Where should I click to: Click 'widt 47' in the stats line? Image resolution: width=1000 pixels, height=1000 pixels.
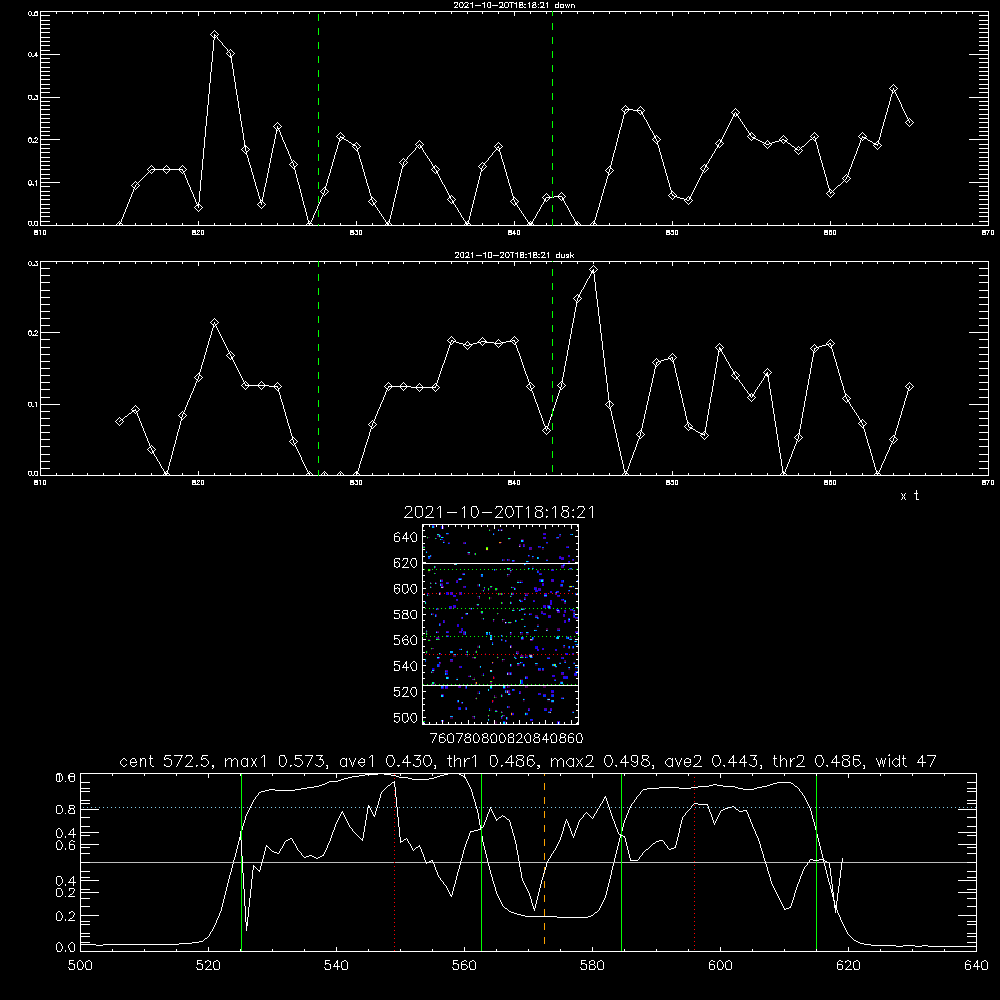point(906,761)
